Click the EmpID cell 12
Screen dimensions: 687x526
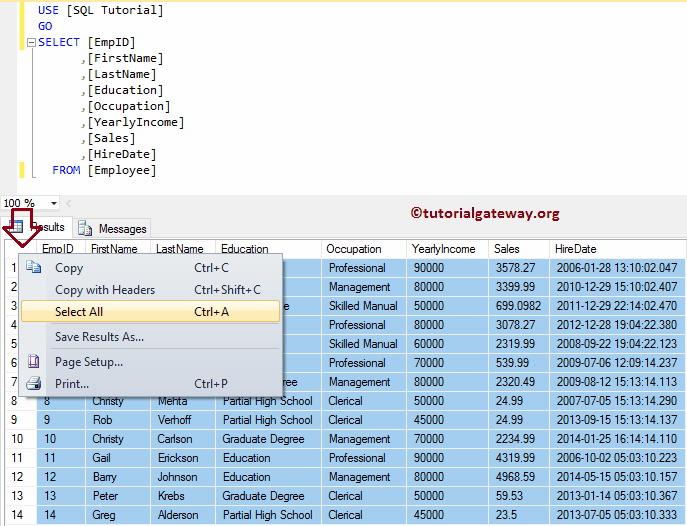(x=61, y=477)
